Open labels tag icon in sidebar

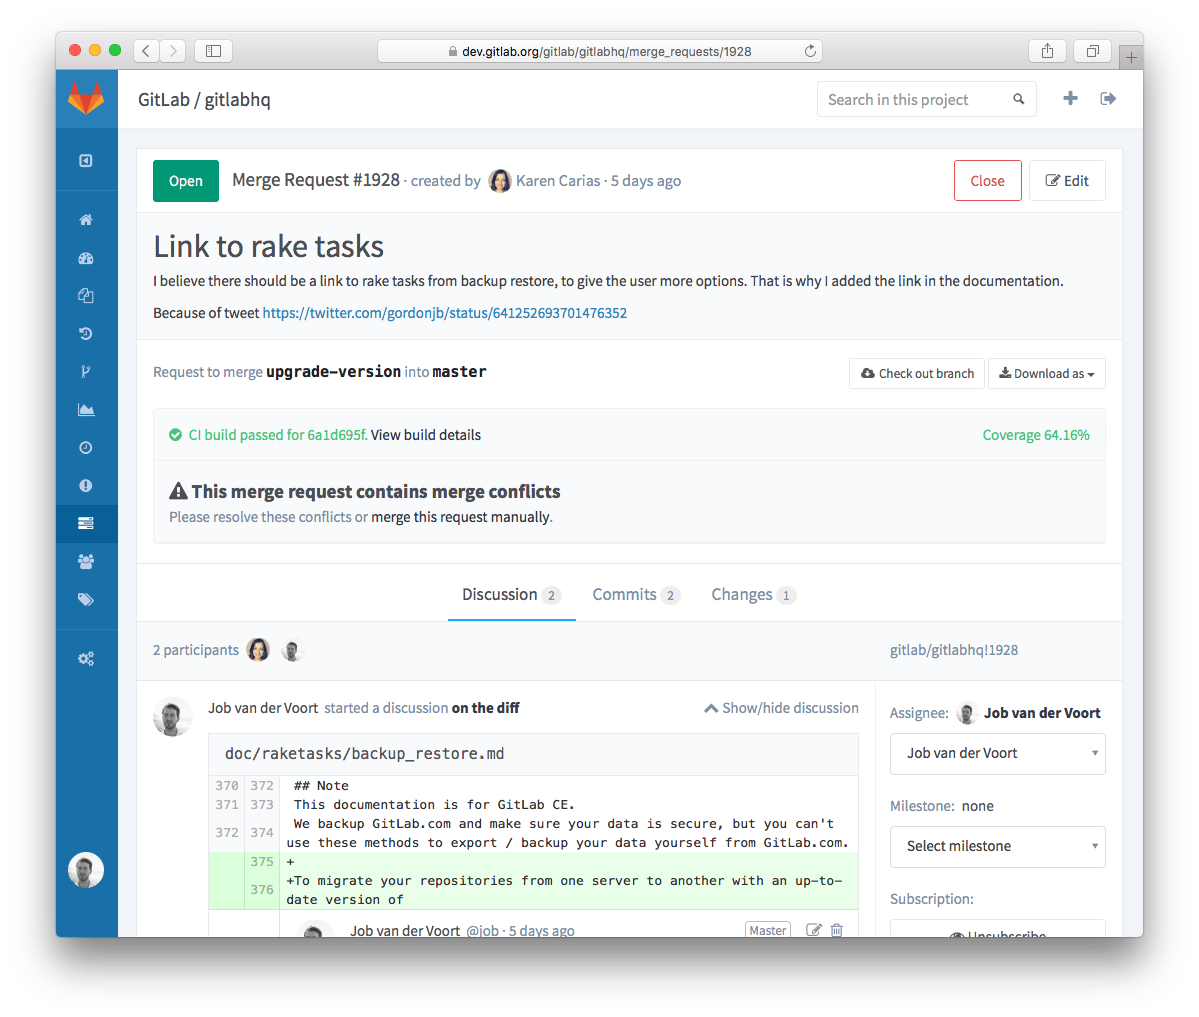coord(86,599)
